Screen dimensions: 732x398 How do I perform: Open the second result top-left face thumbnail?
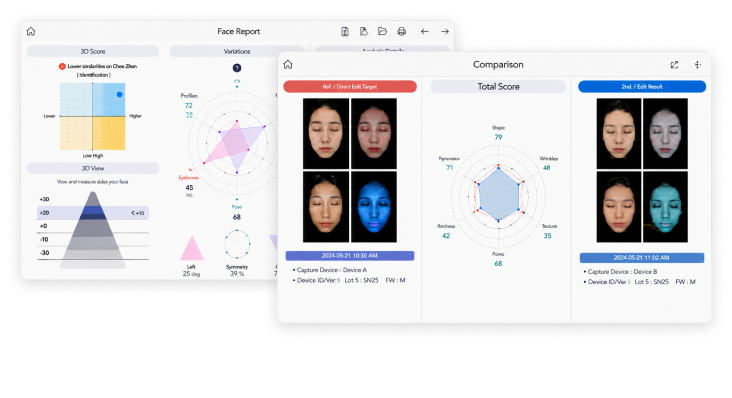pos(619,133)
